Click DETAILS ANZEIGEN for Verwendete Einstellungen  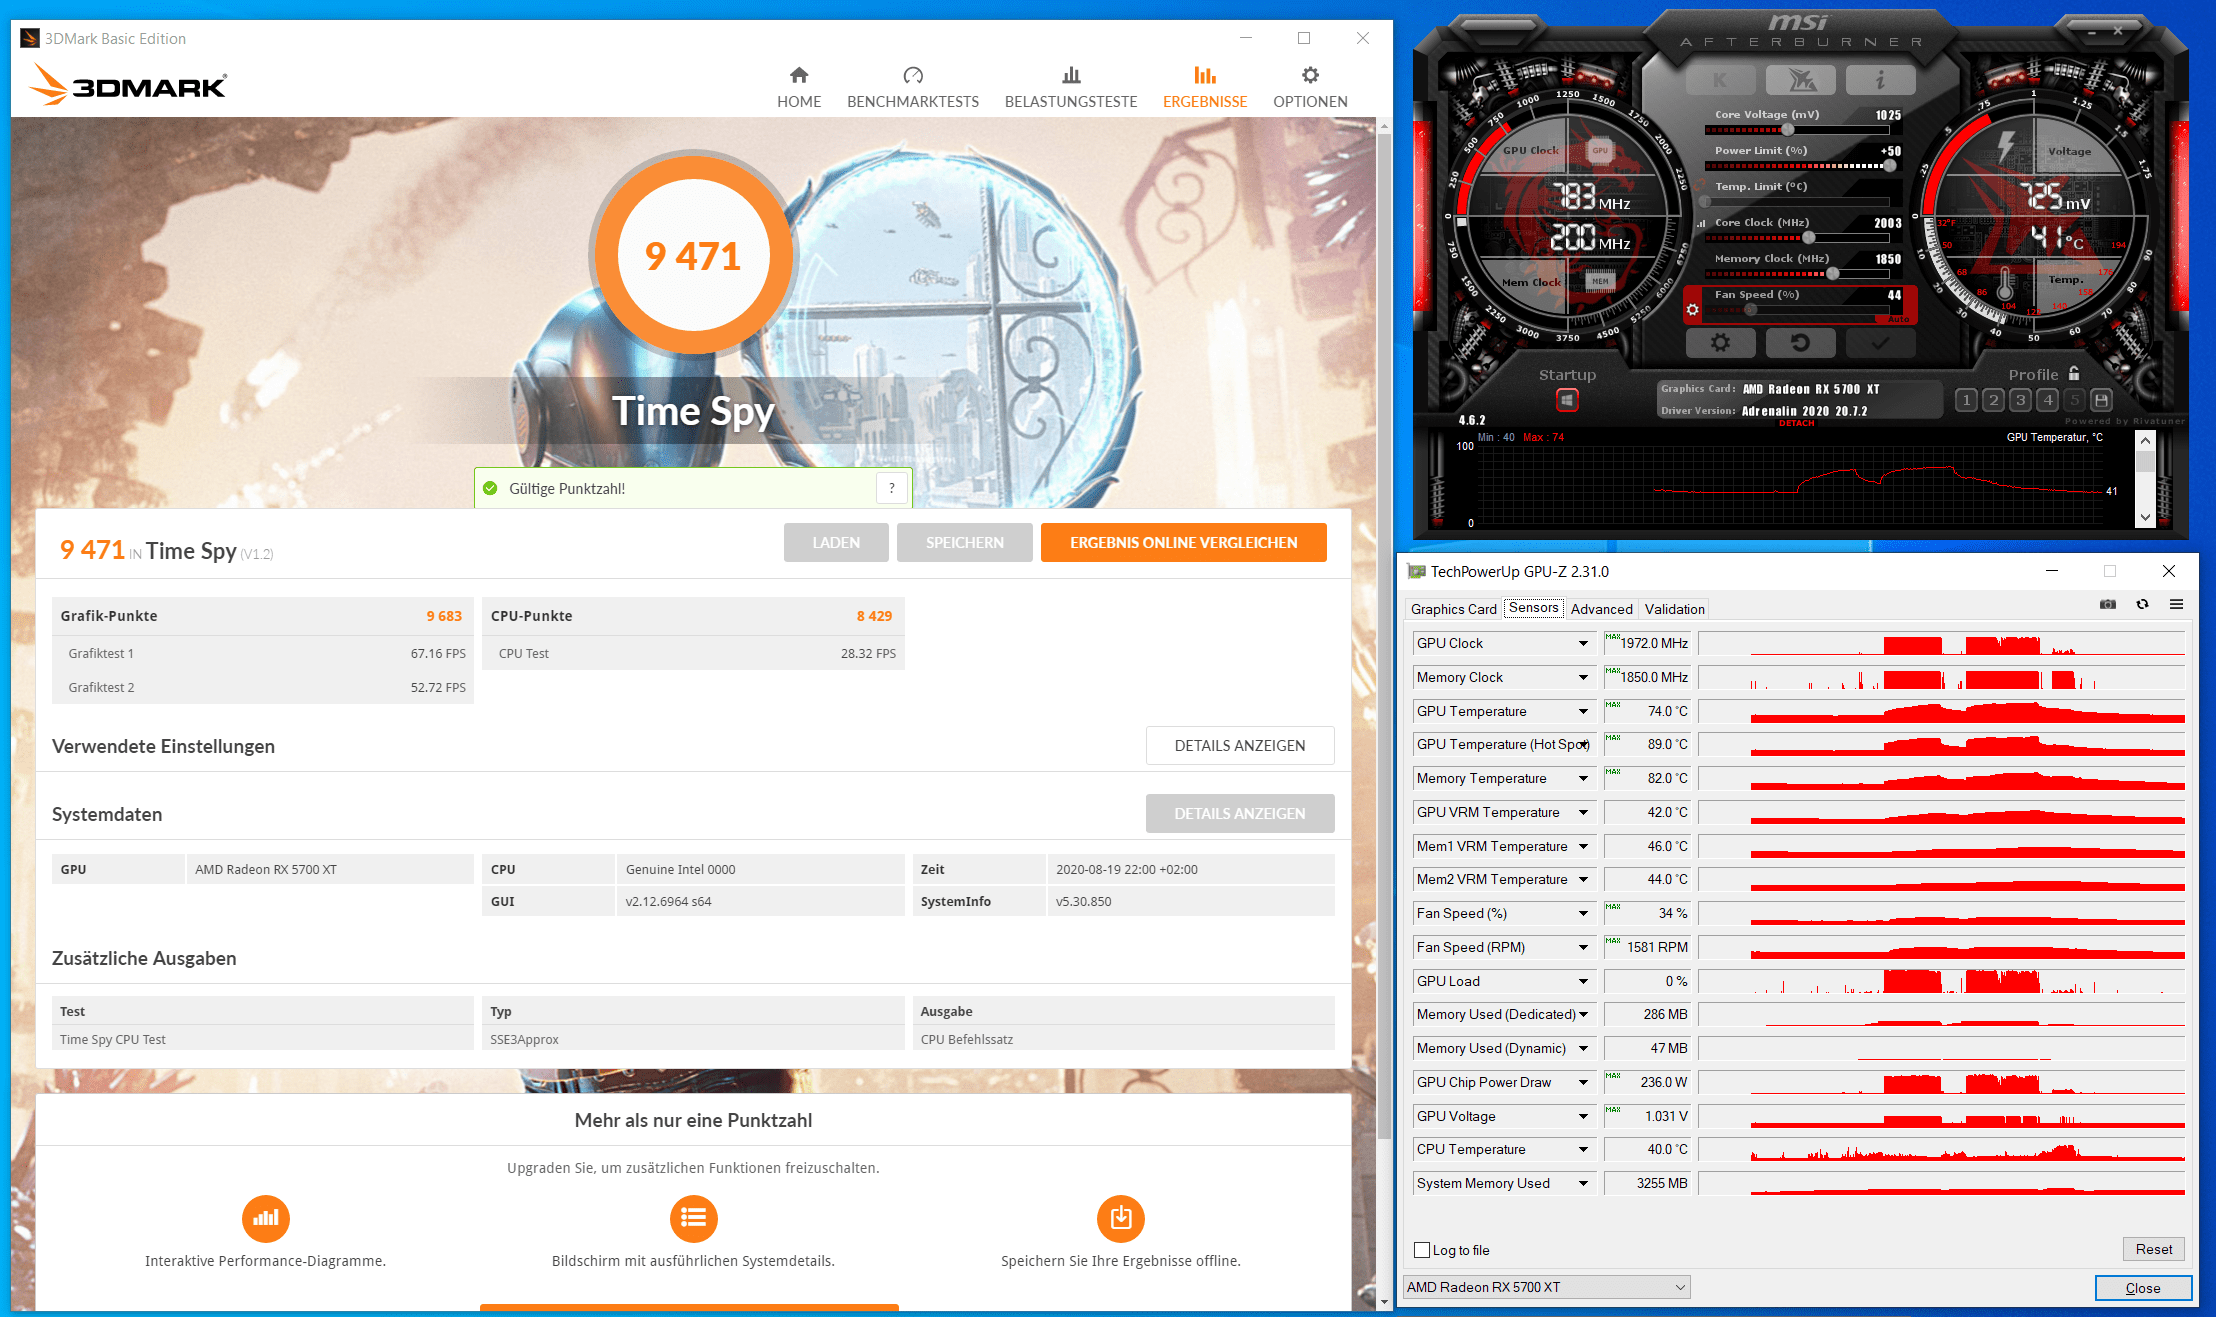1239,745
